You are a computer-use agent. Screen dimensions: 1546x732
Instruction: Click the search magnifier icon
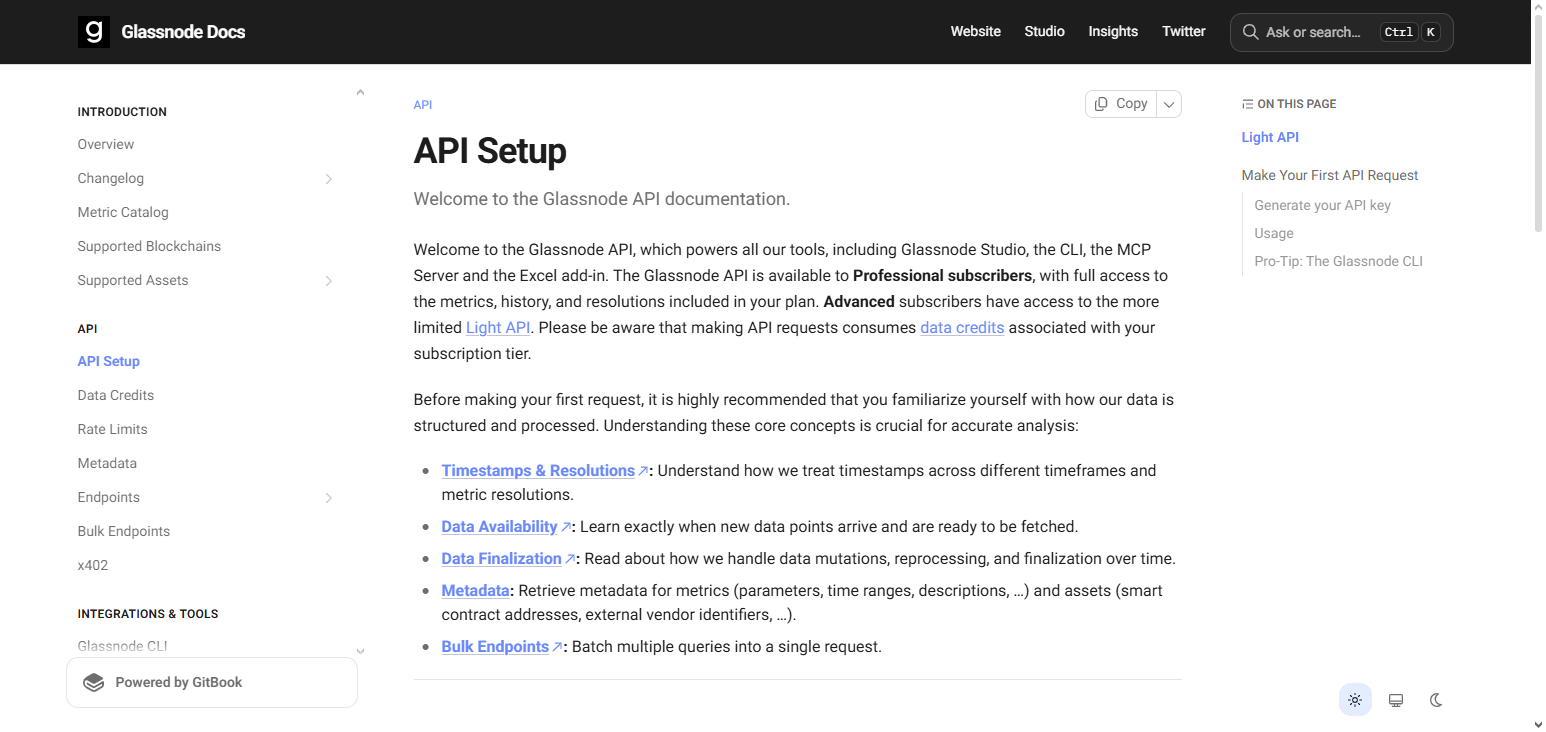click(x=1250, y=32)
